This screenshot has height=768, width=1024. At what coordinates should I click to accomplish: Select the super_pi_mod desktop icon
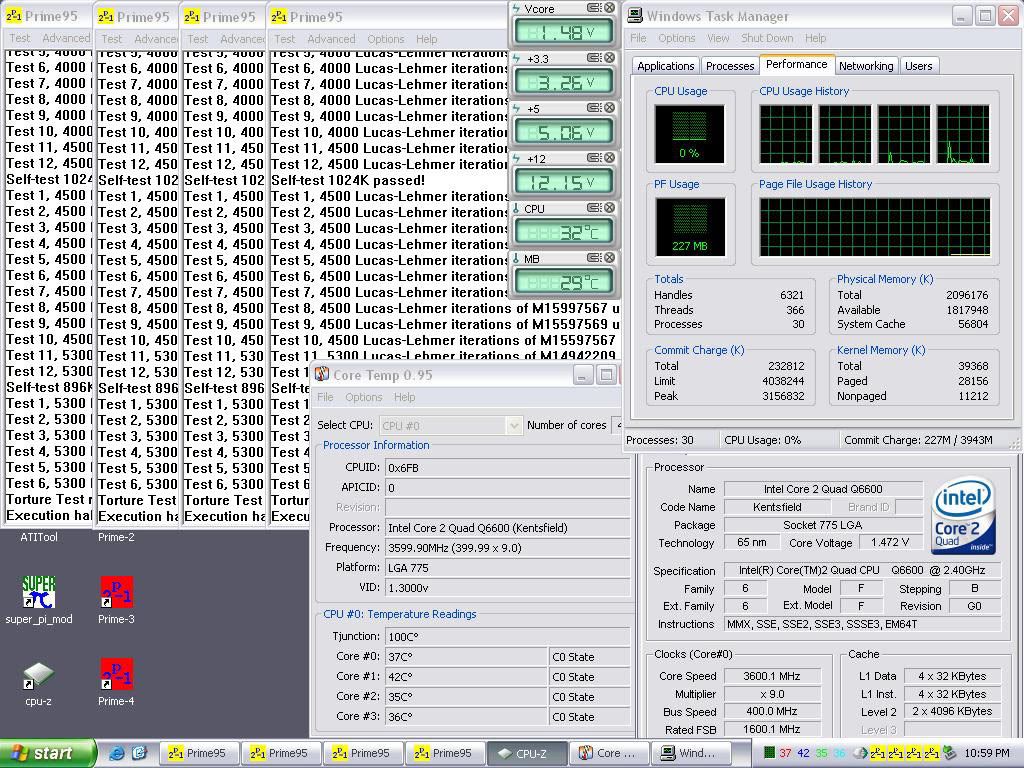click(x=39, y=600)
